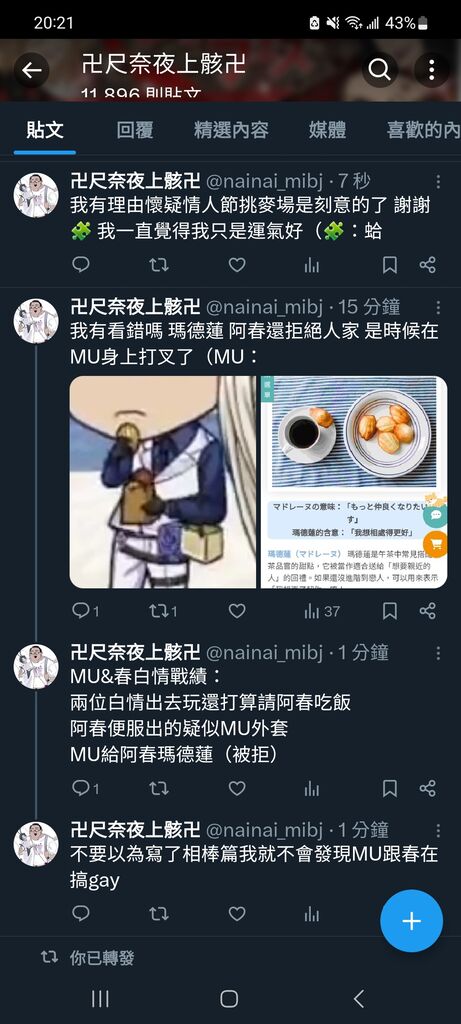Tap the back arrow in the header
The image size is (461, 1024).
point(31,70)
